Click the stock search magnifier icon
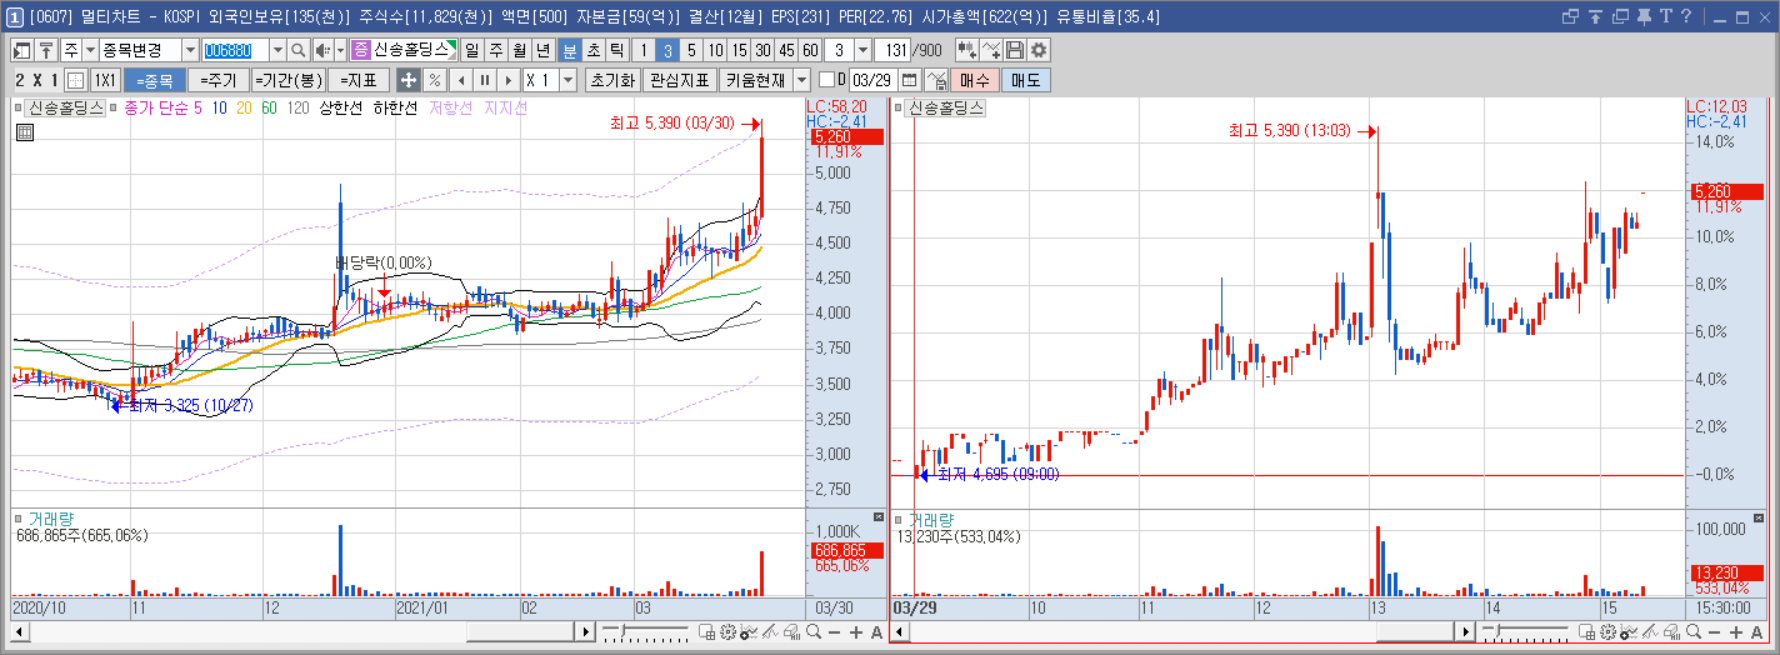Screen dimensions: 1780x655 pyautogui.click(x=298, y=50)
